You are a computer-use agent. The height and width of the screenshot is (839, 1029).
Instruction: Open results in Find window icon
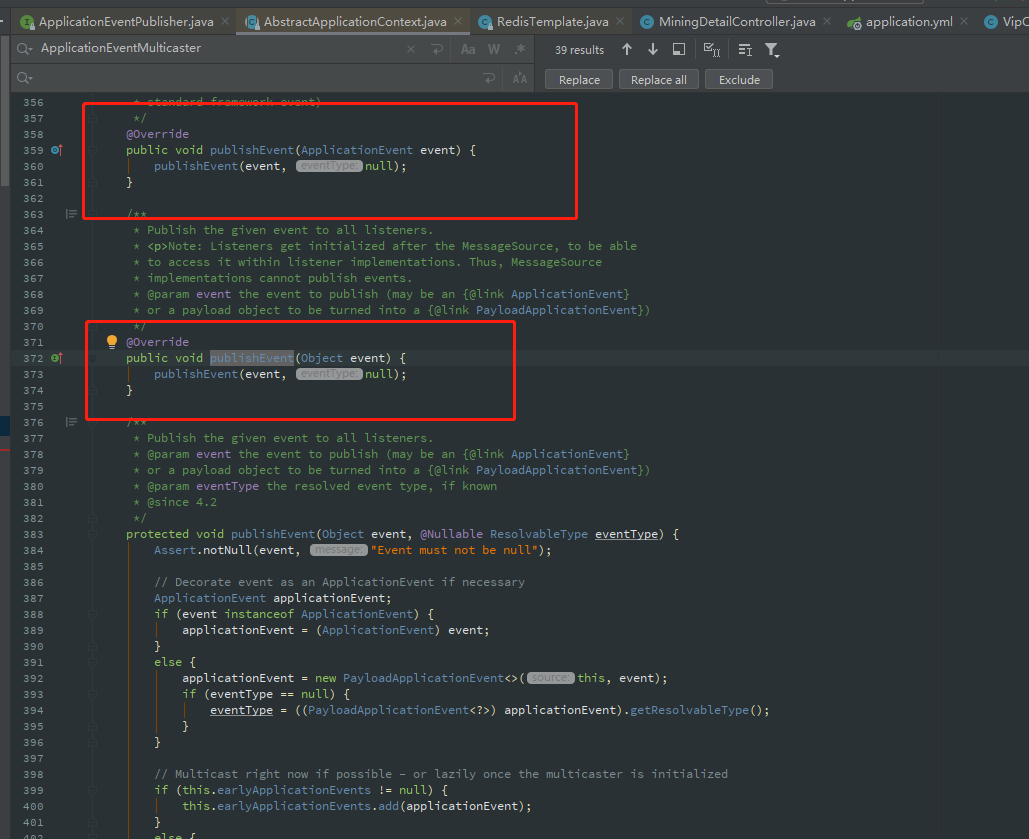[x=679, y=49]
